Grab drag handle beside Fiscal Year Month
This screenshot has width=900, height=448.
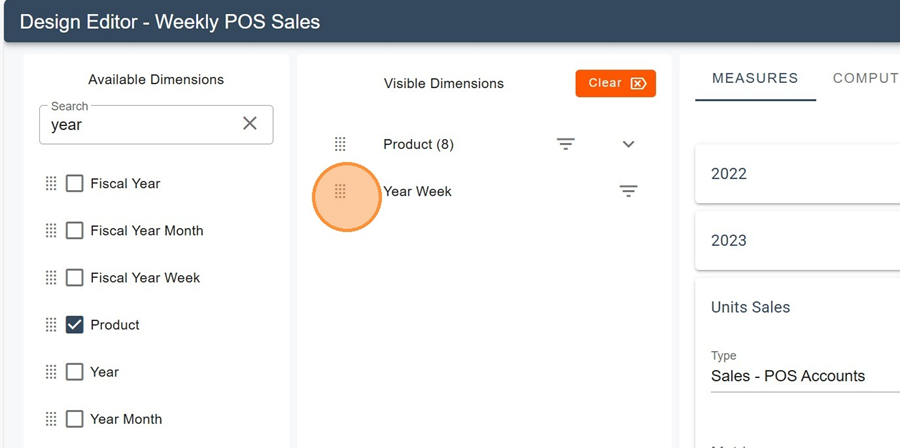tap(51, 230)
